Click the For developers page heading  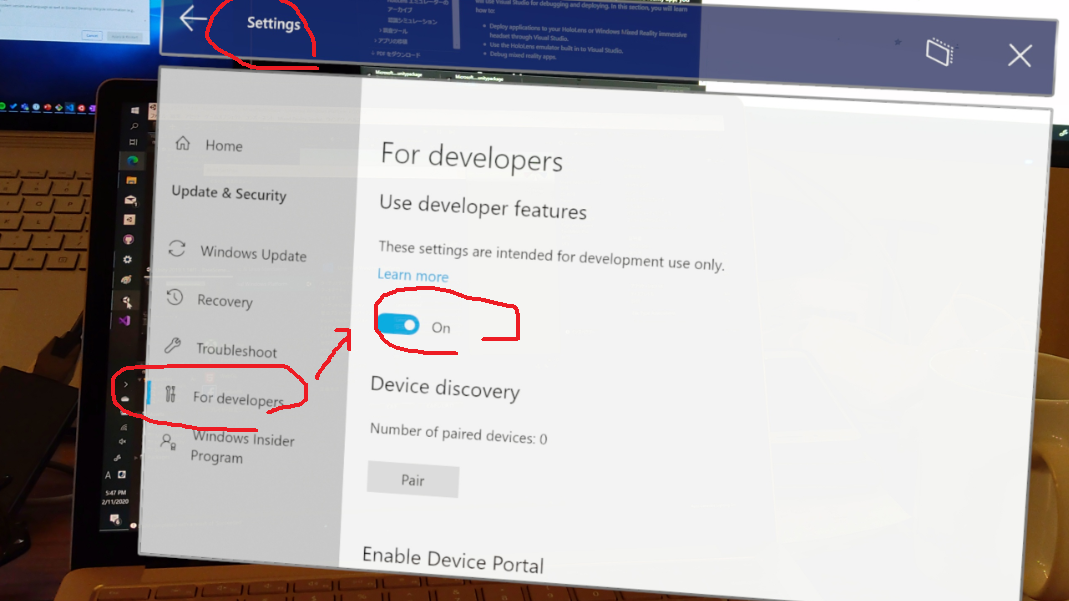coord(472,157)
